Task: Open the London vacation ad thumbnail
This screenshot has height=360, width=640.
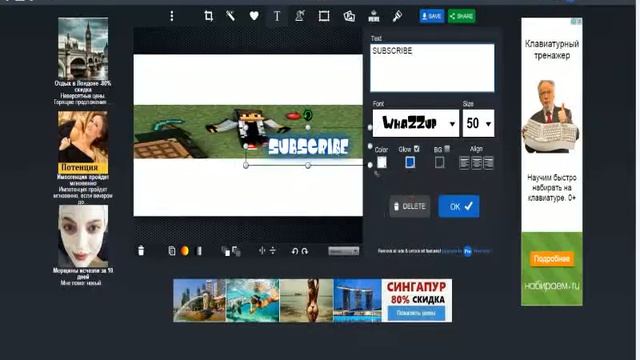Action: pyautogui.click(x=83, y=49)
